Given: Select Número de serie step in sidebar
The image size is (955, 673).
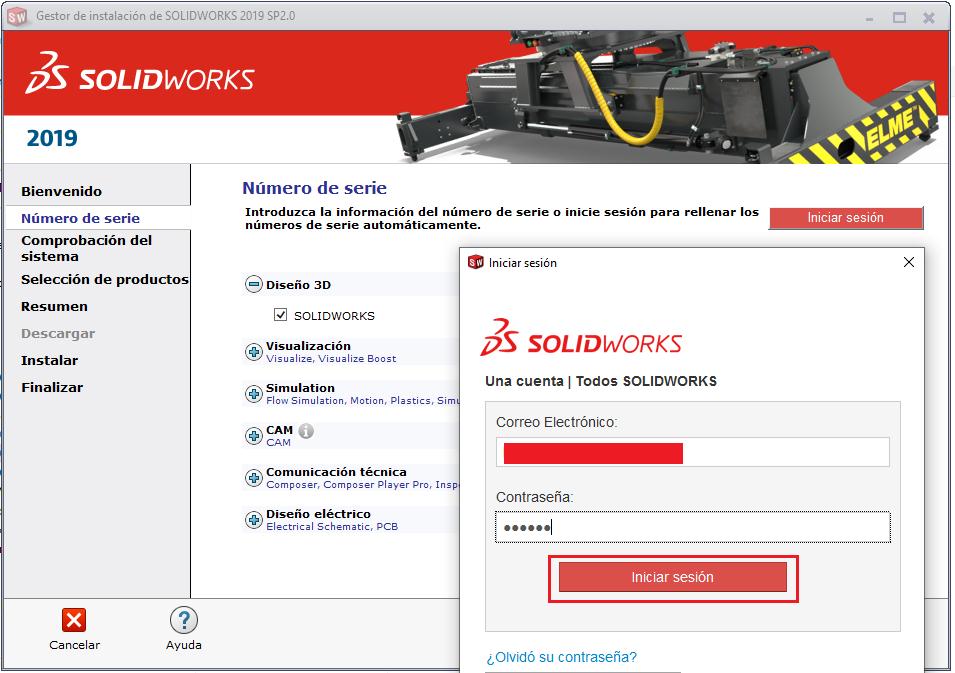Looking at the screenshot, I should coord(80,218).
